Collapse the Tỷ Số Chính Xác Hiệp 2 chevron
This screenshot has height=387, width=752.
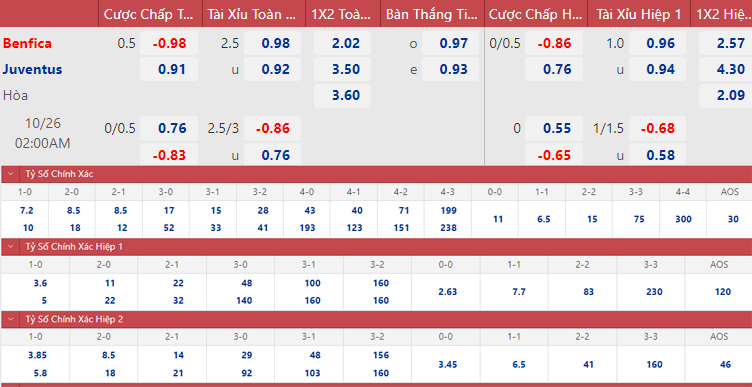click(x=10, y=319)
